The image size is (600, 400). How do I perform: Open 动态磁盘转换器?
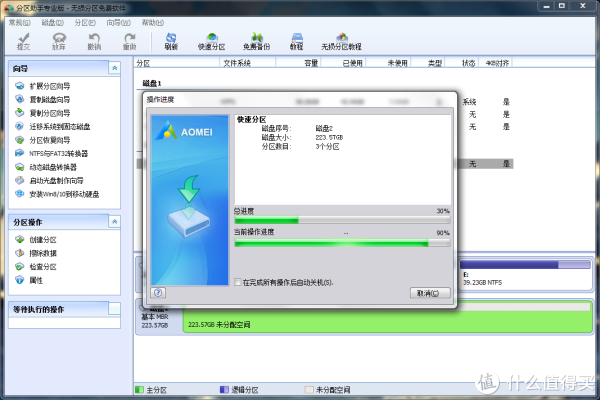tap(46, 167)
